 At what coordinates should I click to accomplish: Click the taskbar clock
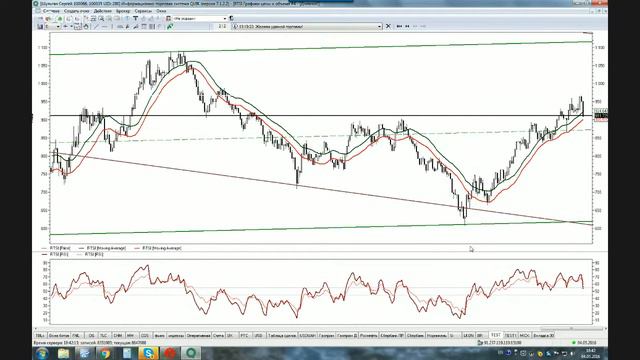[591, 353]
